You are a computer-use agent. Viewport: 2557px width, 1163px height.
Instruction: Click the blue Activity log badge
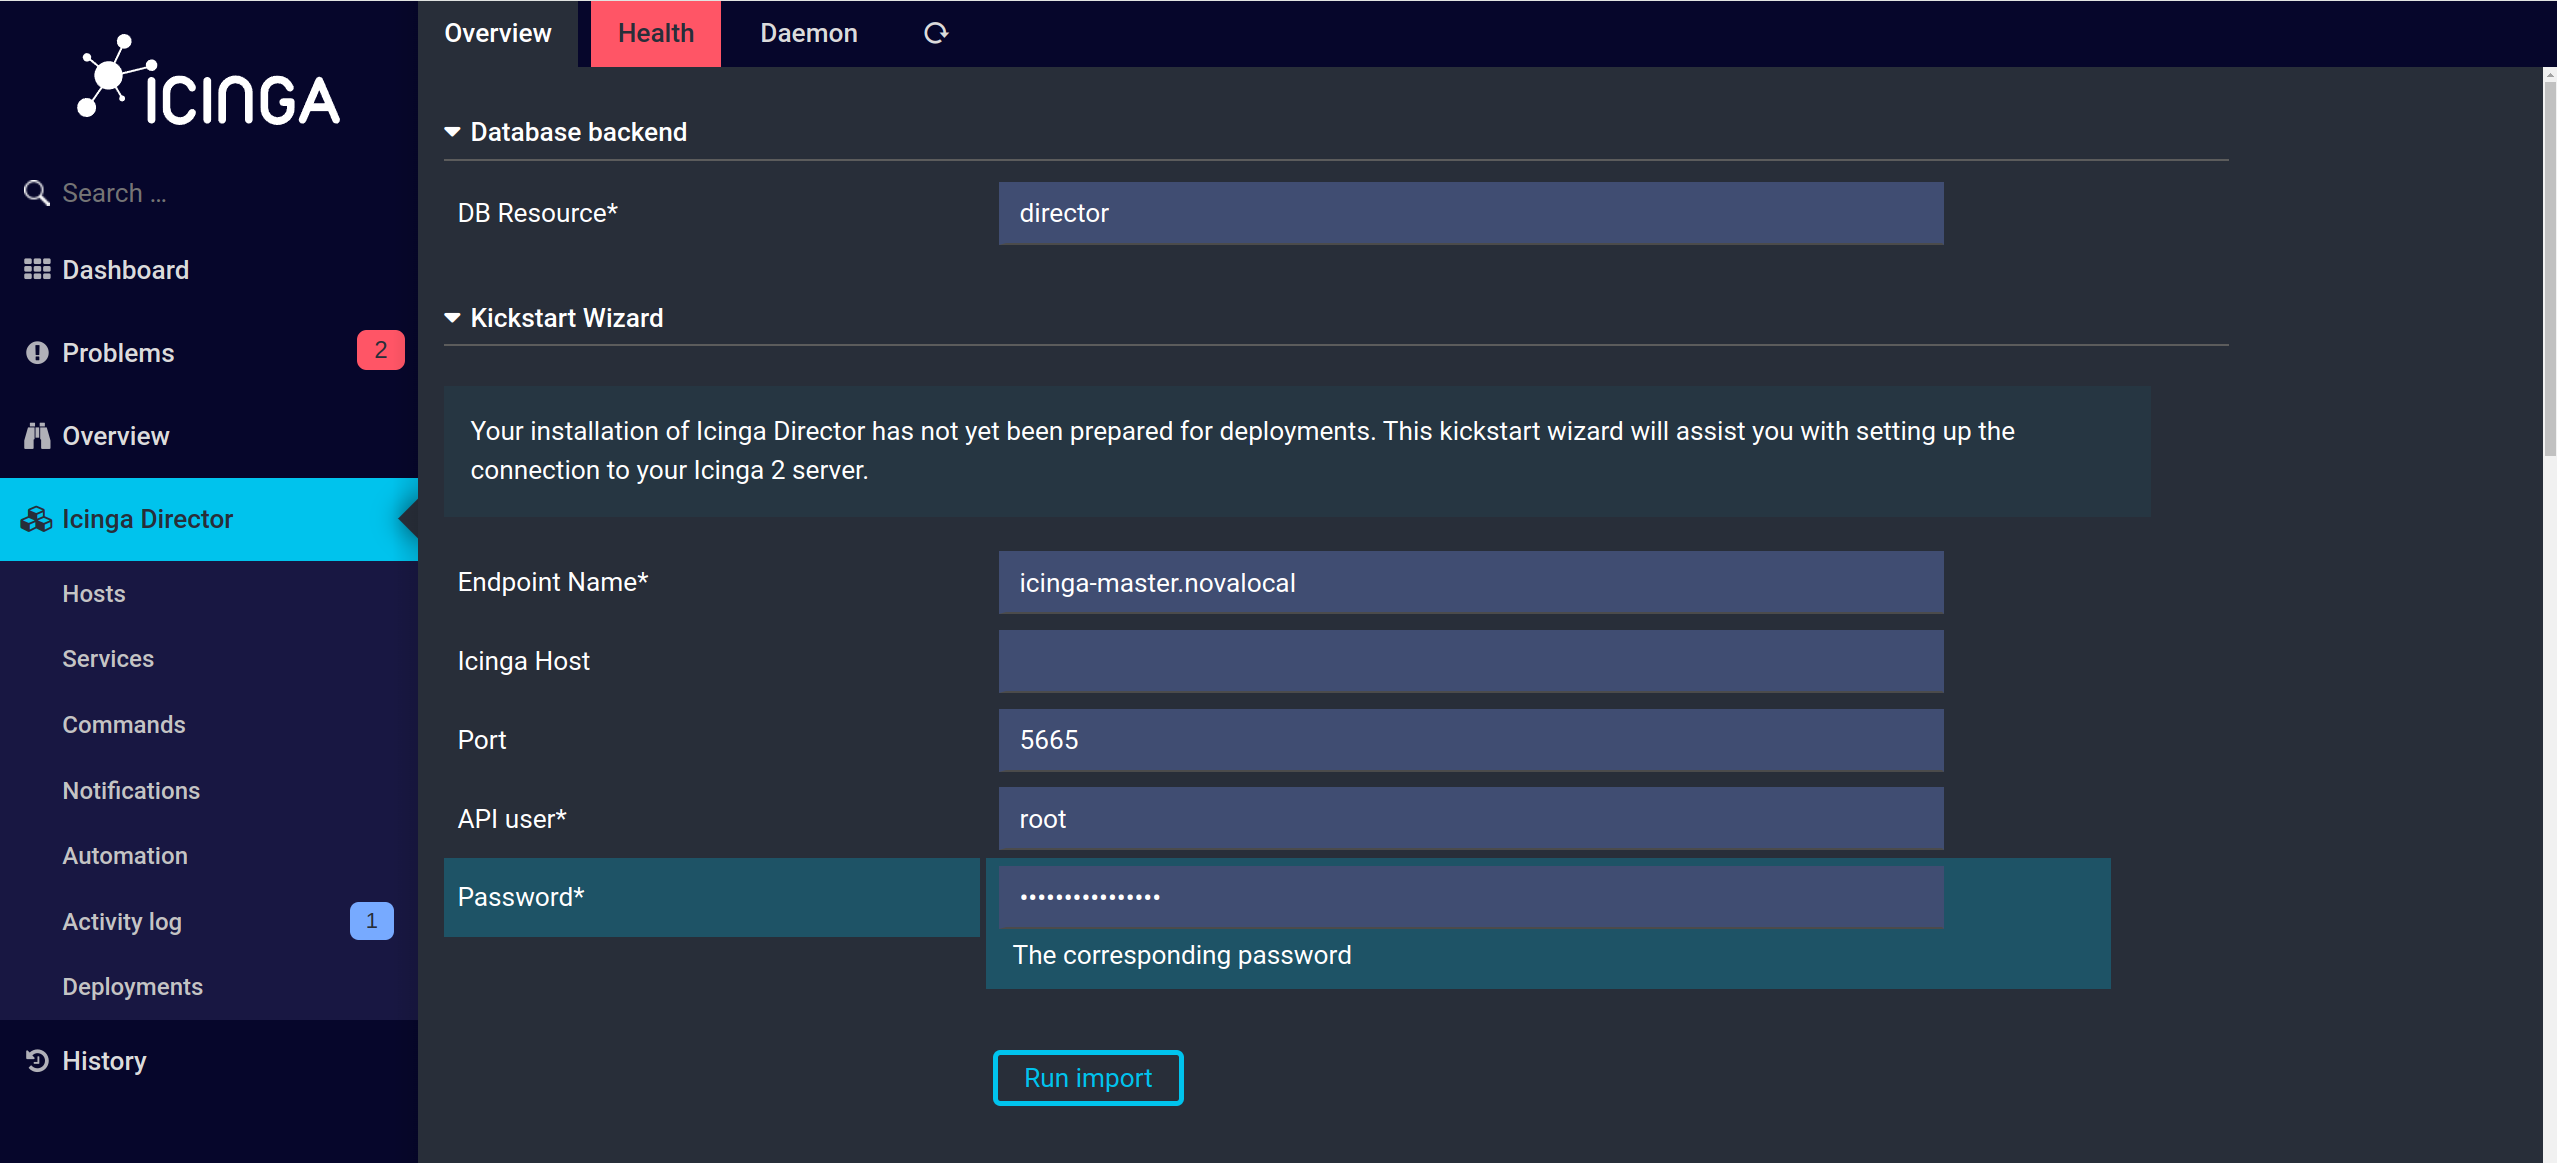click(x=372, y=921)
